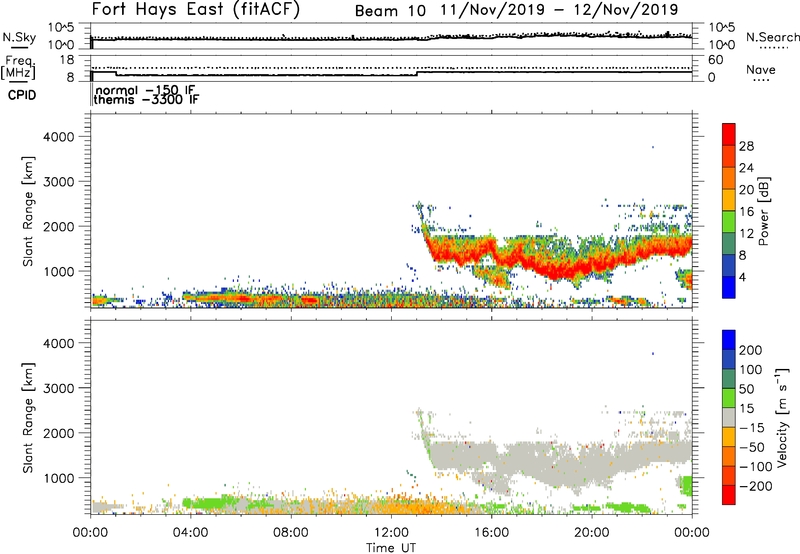Click the '16:00' time axis tick label
Viewport: 800px width, 554px height.
(491, 533)
